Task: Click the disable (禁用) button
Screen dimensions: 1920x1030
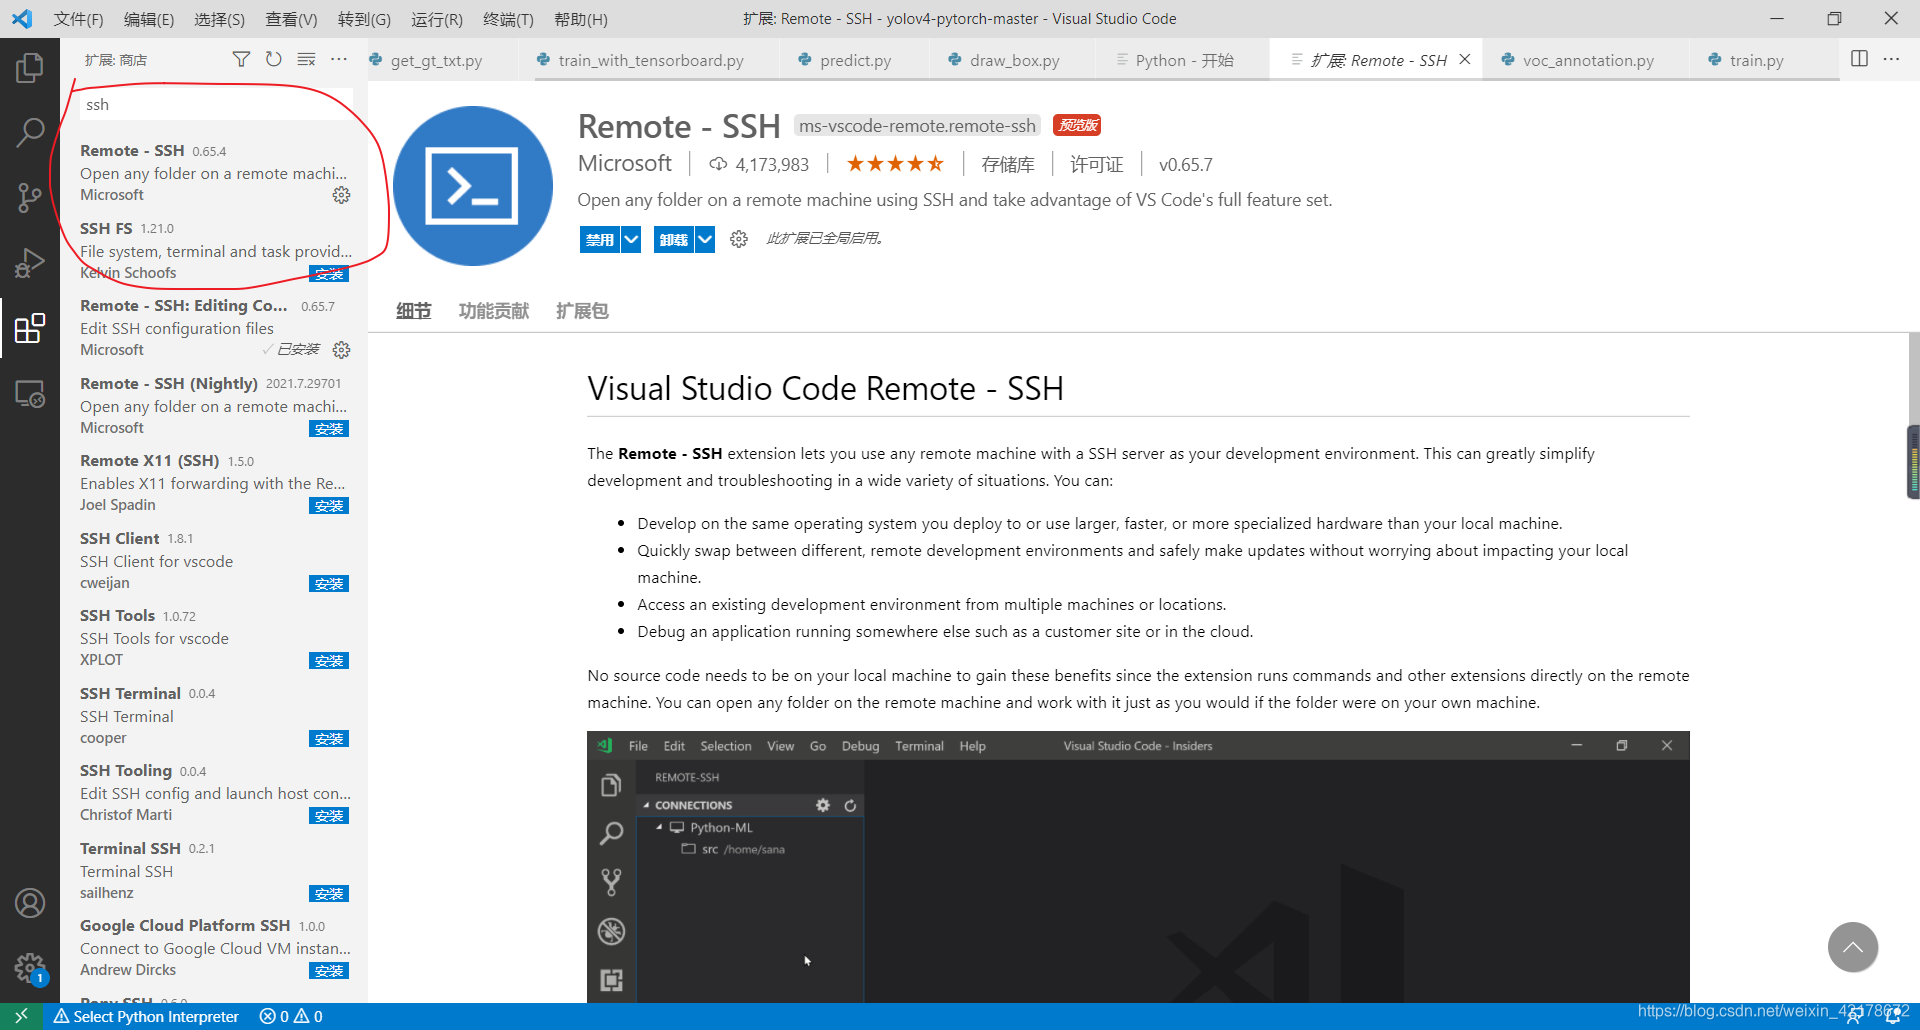Action: pyautogui.click(x=600, y=240)
